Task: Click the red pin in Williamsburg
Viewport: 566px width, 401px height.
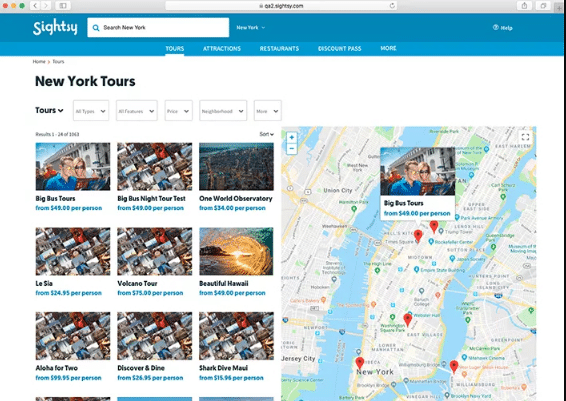Action: point(454,366)
